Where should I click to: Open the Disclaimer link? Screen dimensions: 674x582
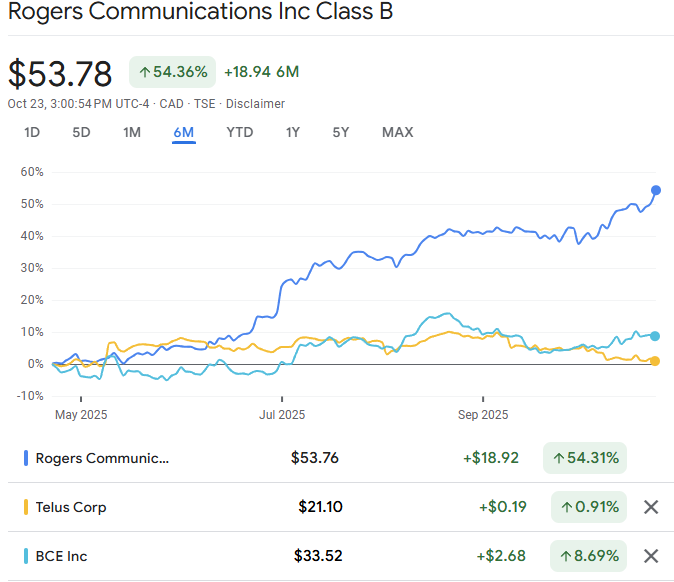pyautogui.click(x=255, y=104)
